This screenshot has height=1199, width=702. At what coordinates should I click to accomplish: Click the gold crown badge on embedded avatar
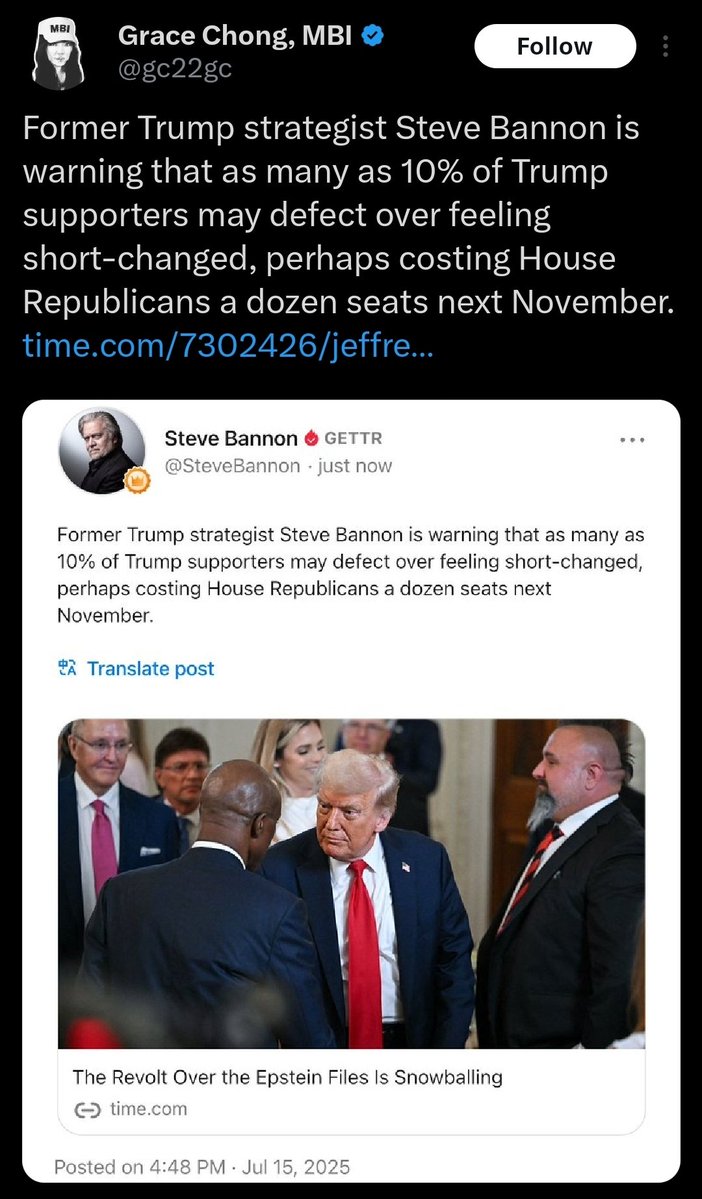tap(138, 480)
